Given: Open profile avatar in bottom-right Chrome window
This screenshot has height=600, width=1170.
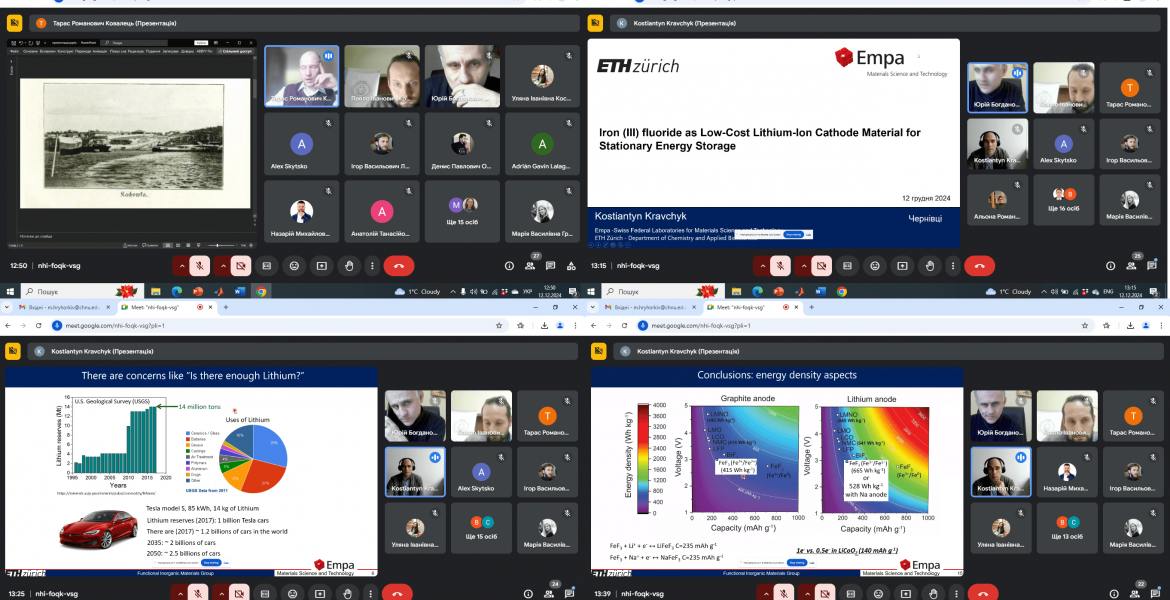Looking at the screenshot, I should point(1145,325).
